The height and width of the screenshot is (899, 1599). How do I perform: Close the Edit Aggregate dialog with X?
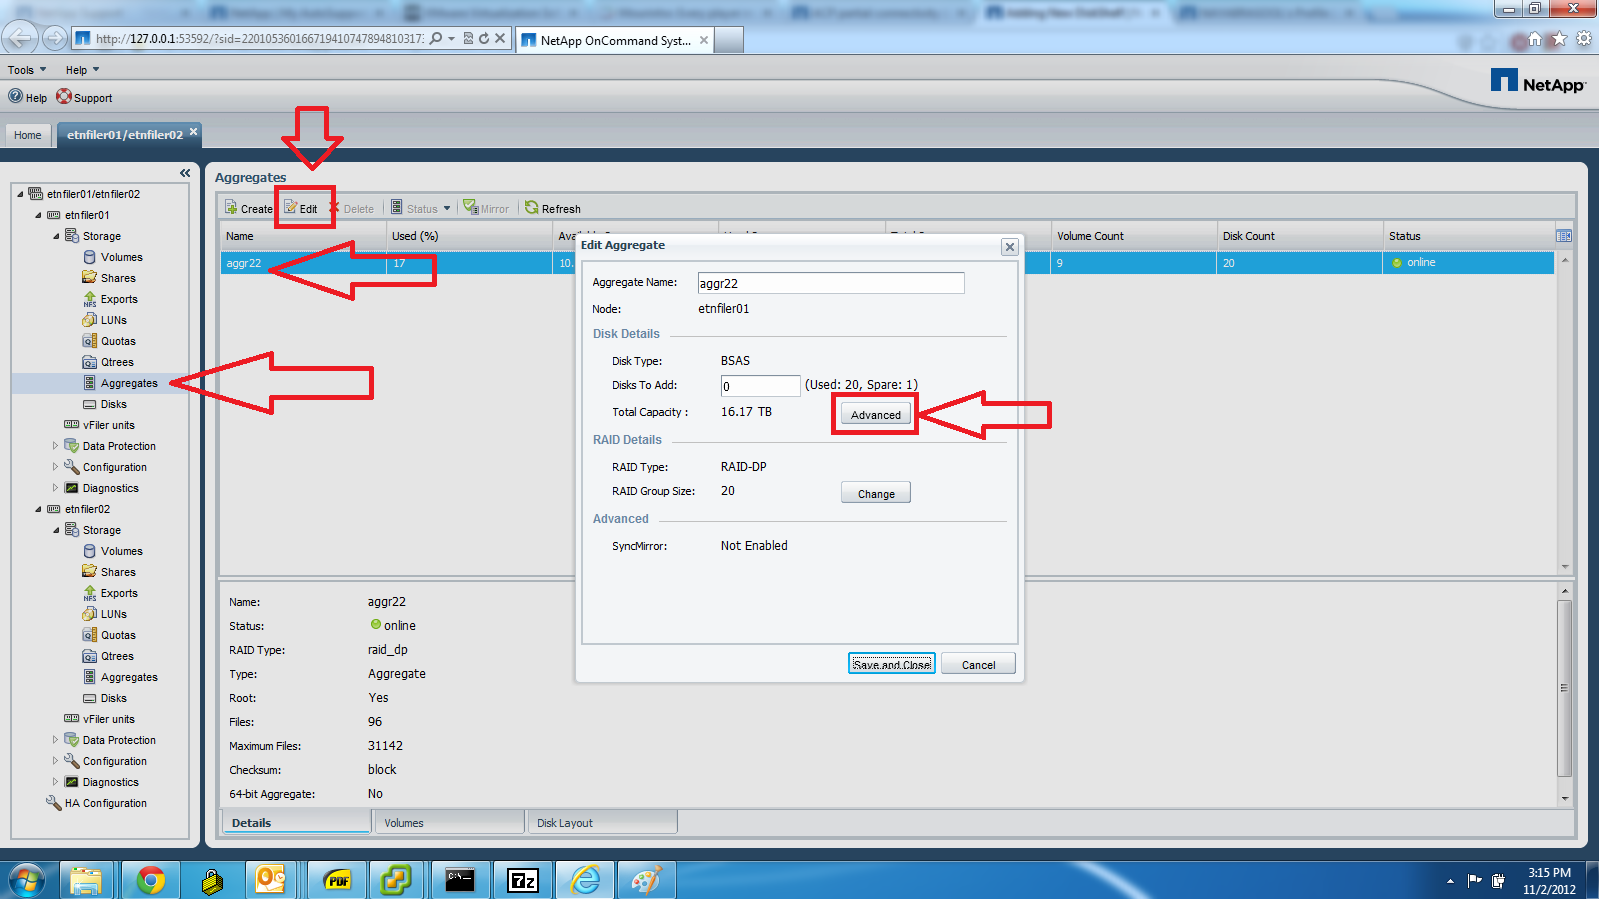pos(1010,247)
